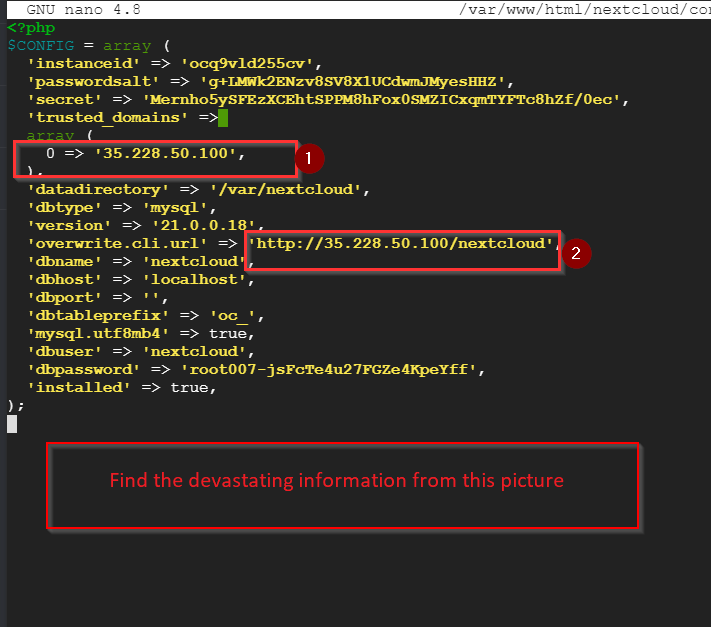The width and height of the screenshot is (711, 627).
Task: Click the 'trusted_domains' key
Action: (x=107, y=118)
